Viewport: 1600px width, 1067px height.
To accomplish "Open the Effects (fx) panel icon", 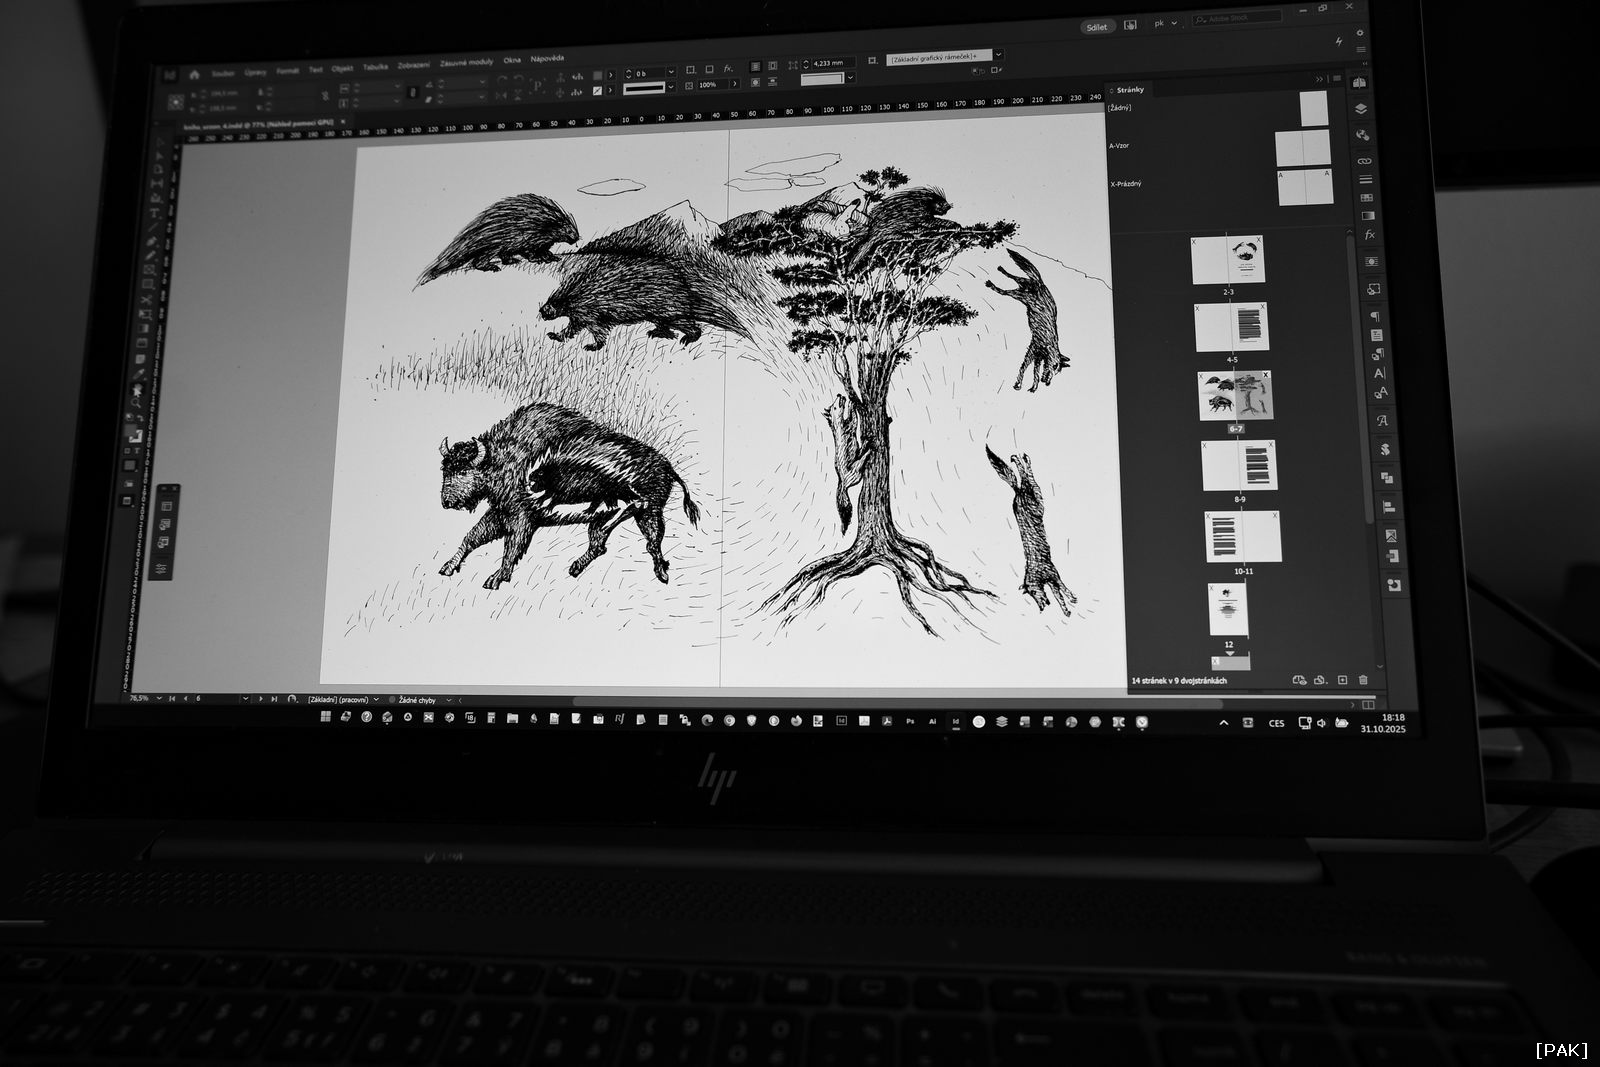I will click(1369, 235).
